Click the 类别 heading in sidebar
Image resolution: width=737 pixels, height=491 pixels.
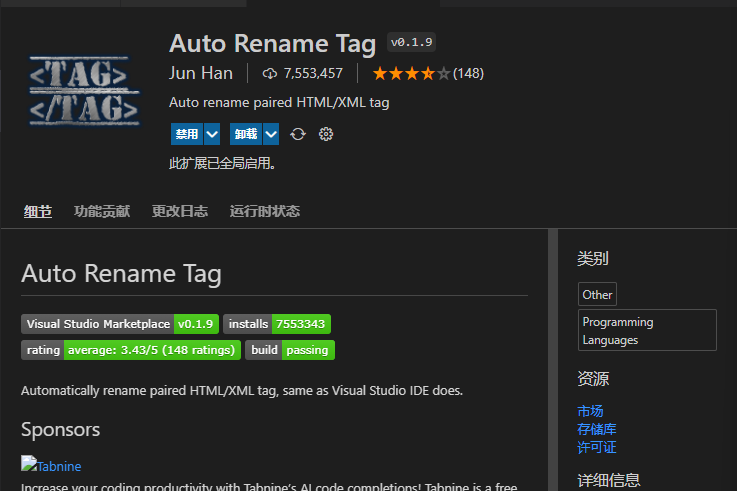click(593, 258)
